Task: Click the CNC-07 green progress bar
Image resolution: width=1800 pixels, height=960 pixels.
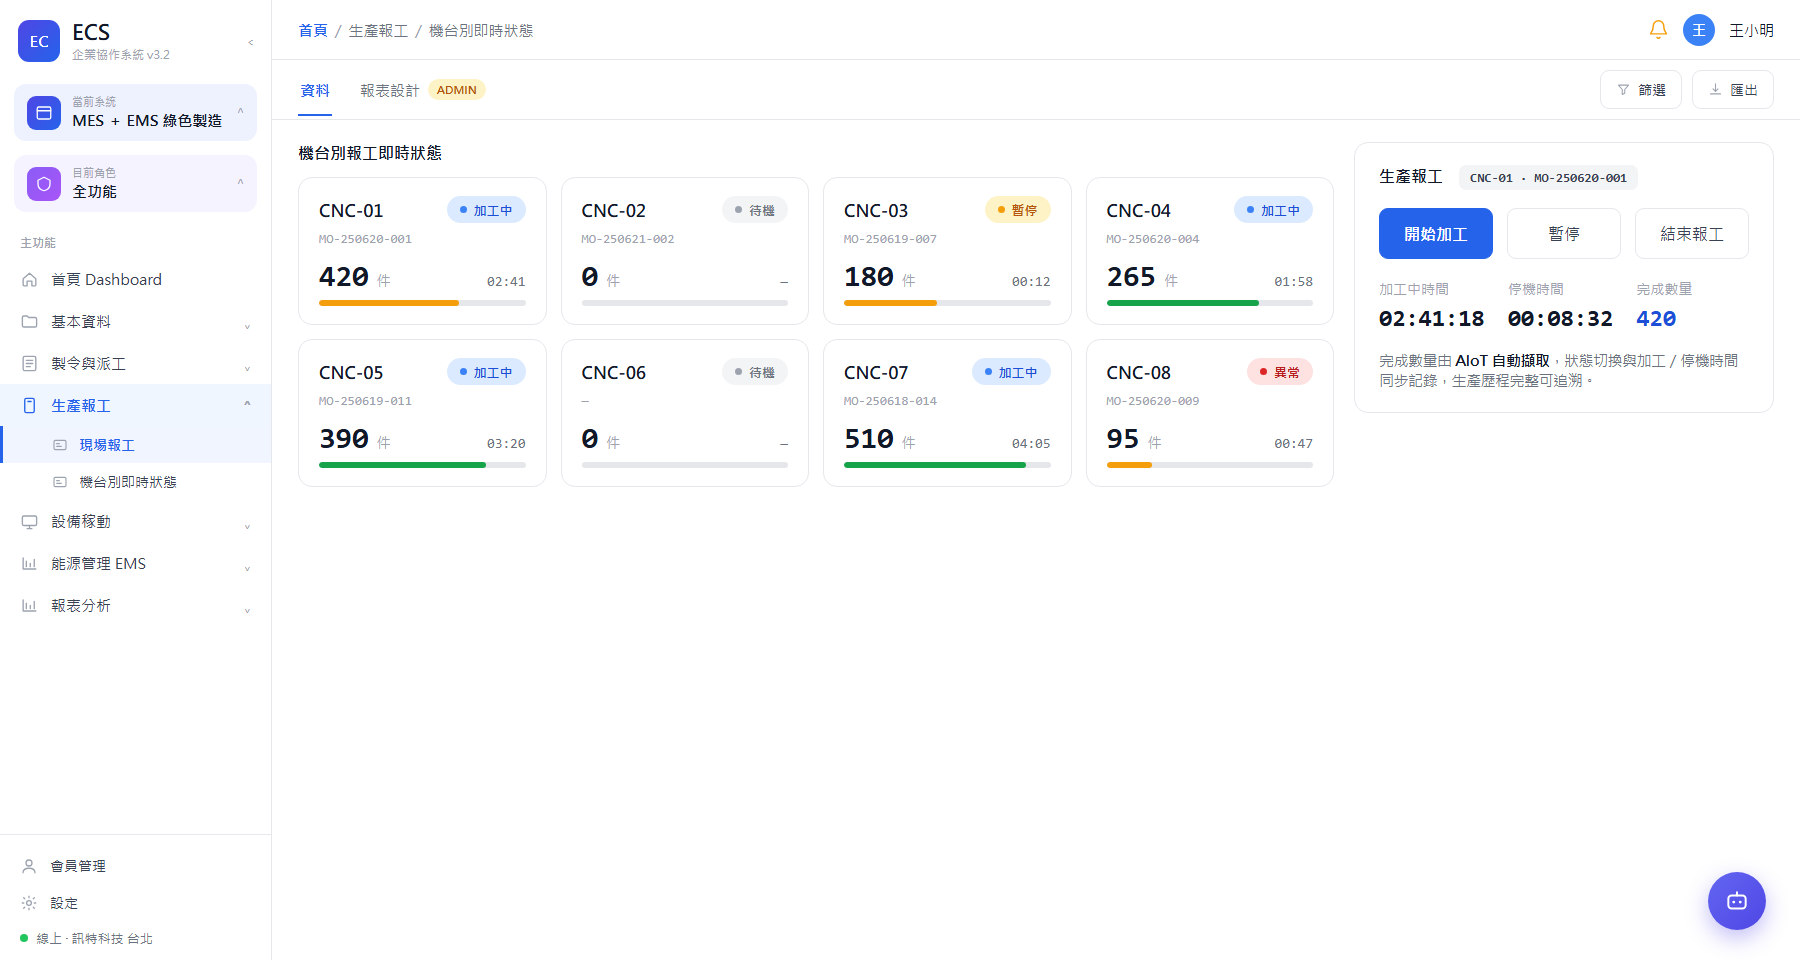Action: [935, 465]
